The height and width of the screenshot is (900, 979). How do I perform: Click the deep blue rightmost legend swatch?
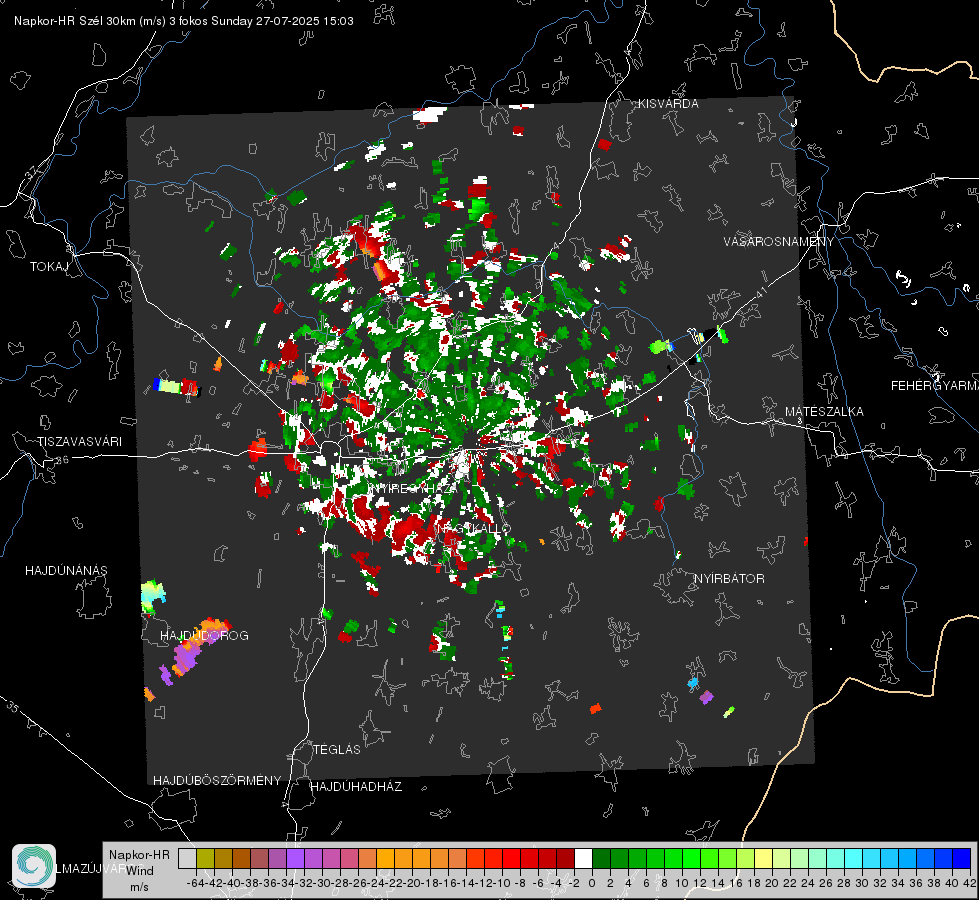[x=962, y=858]
